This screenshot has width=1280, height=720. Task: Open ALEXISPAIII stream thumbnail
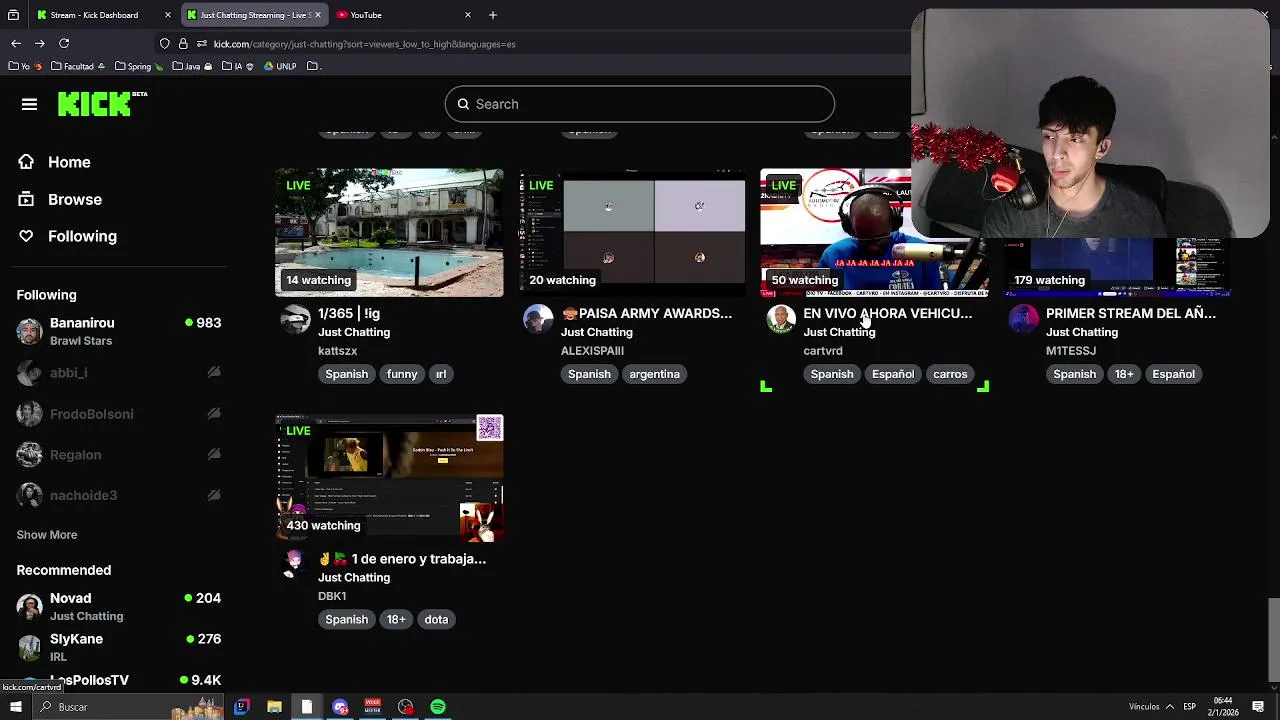point(632,232)
